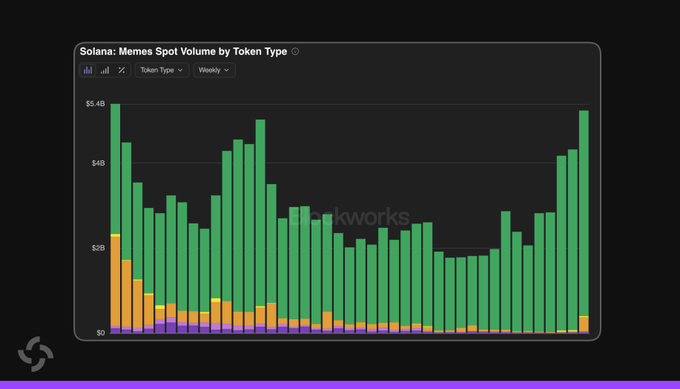This screenshot has width=680, height=389.
Task: Click the chart title 'Solana: Memes Spot Volume by Token Type'
Action: pyautogui.click(x=183, y=52)
